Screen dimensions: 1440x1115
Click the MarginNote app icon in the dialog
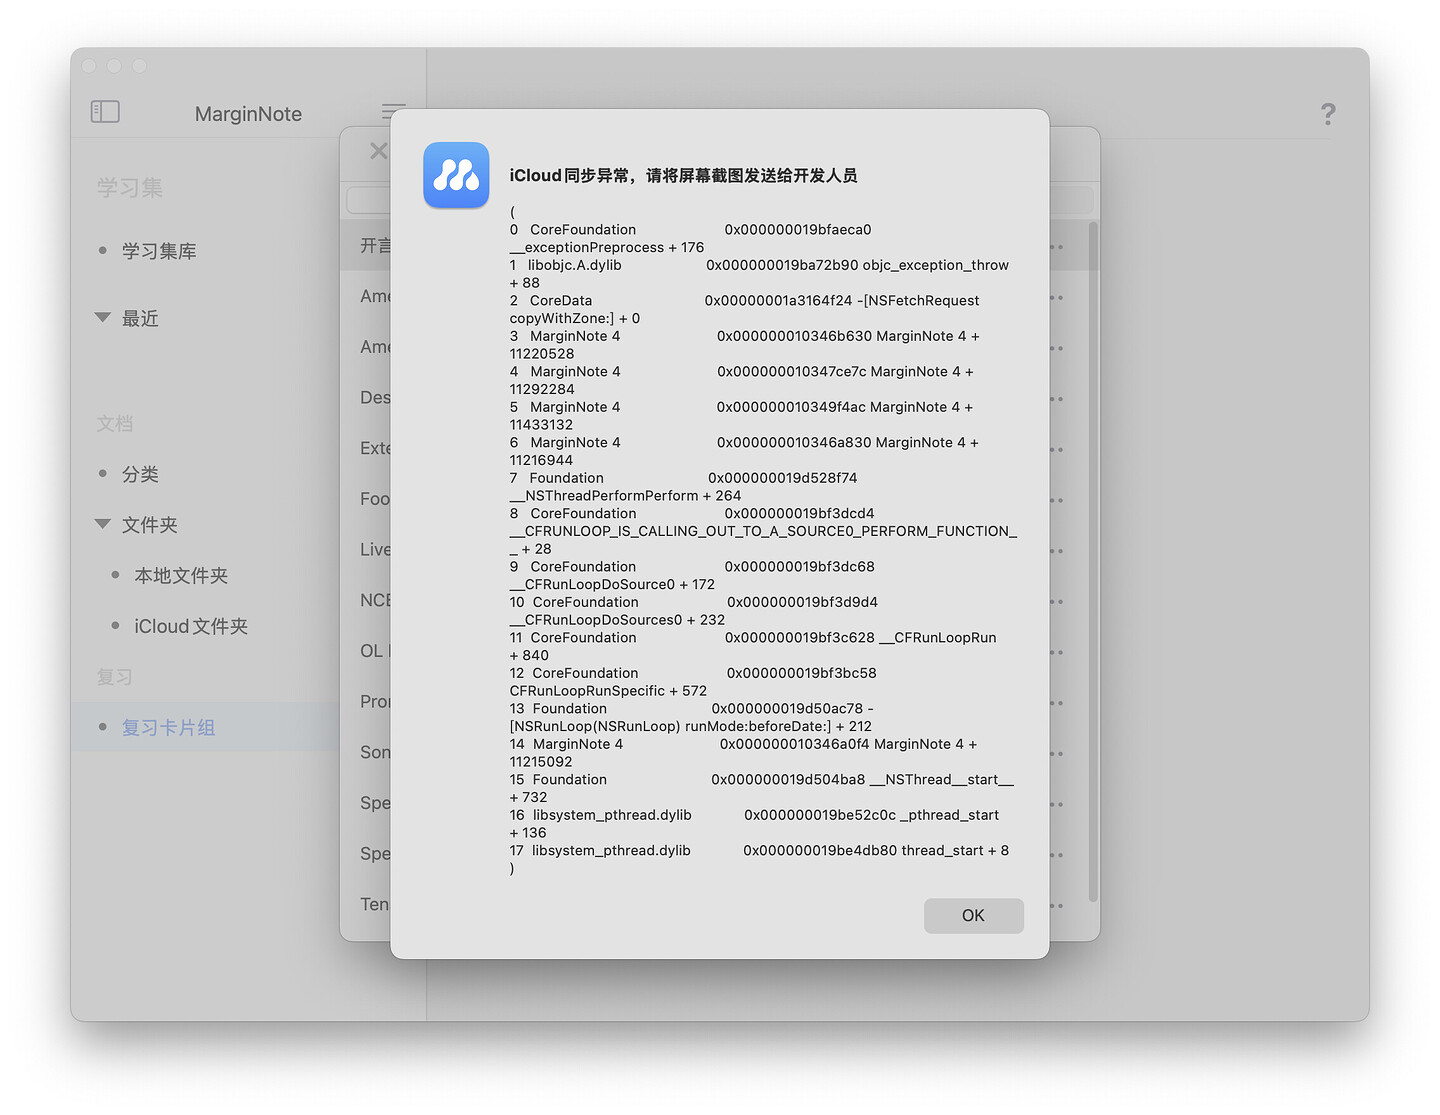(456, 175)
